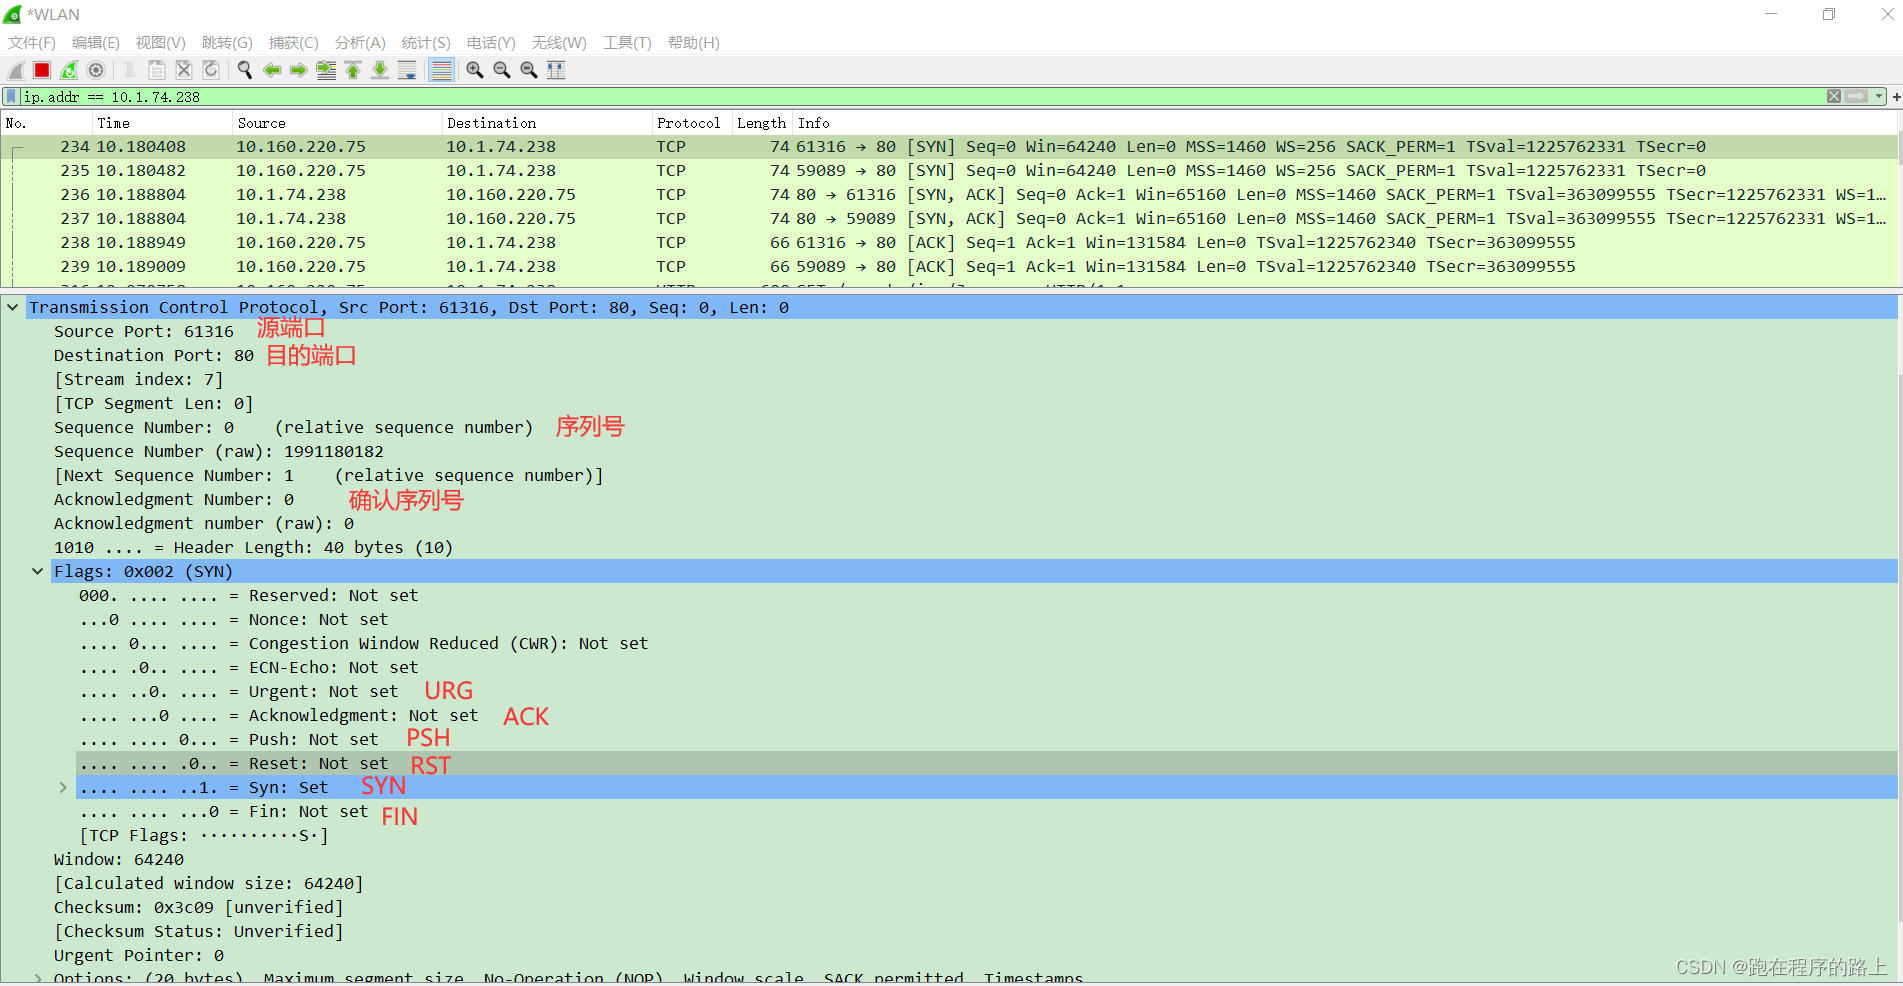Select the Destination Port: 80 field

click(x=154, y=356)
